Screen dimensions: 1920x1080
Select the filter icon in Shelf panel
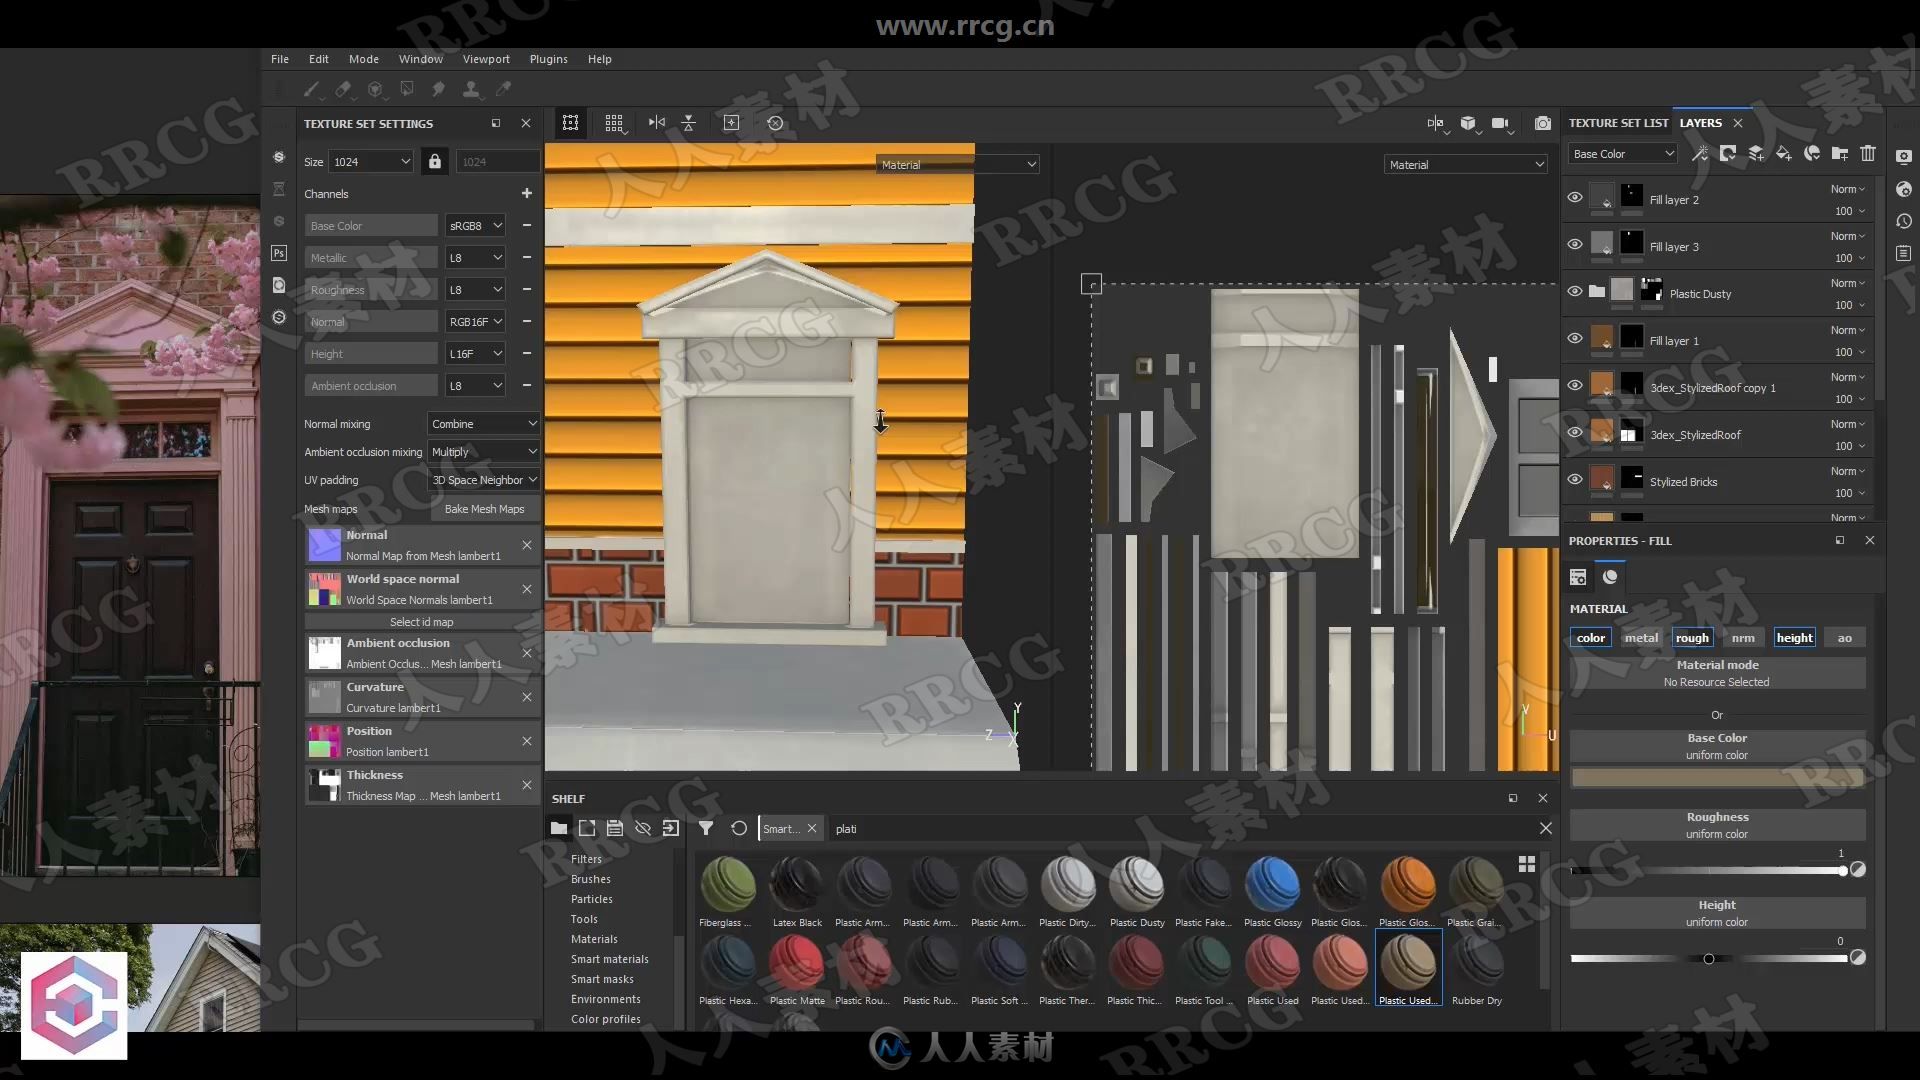coord(705,828)
